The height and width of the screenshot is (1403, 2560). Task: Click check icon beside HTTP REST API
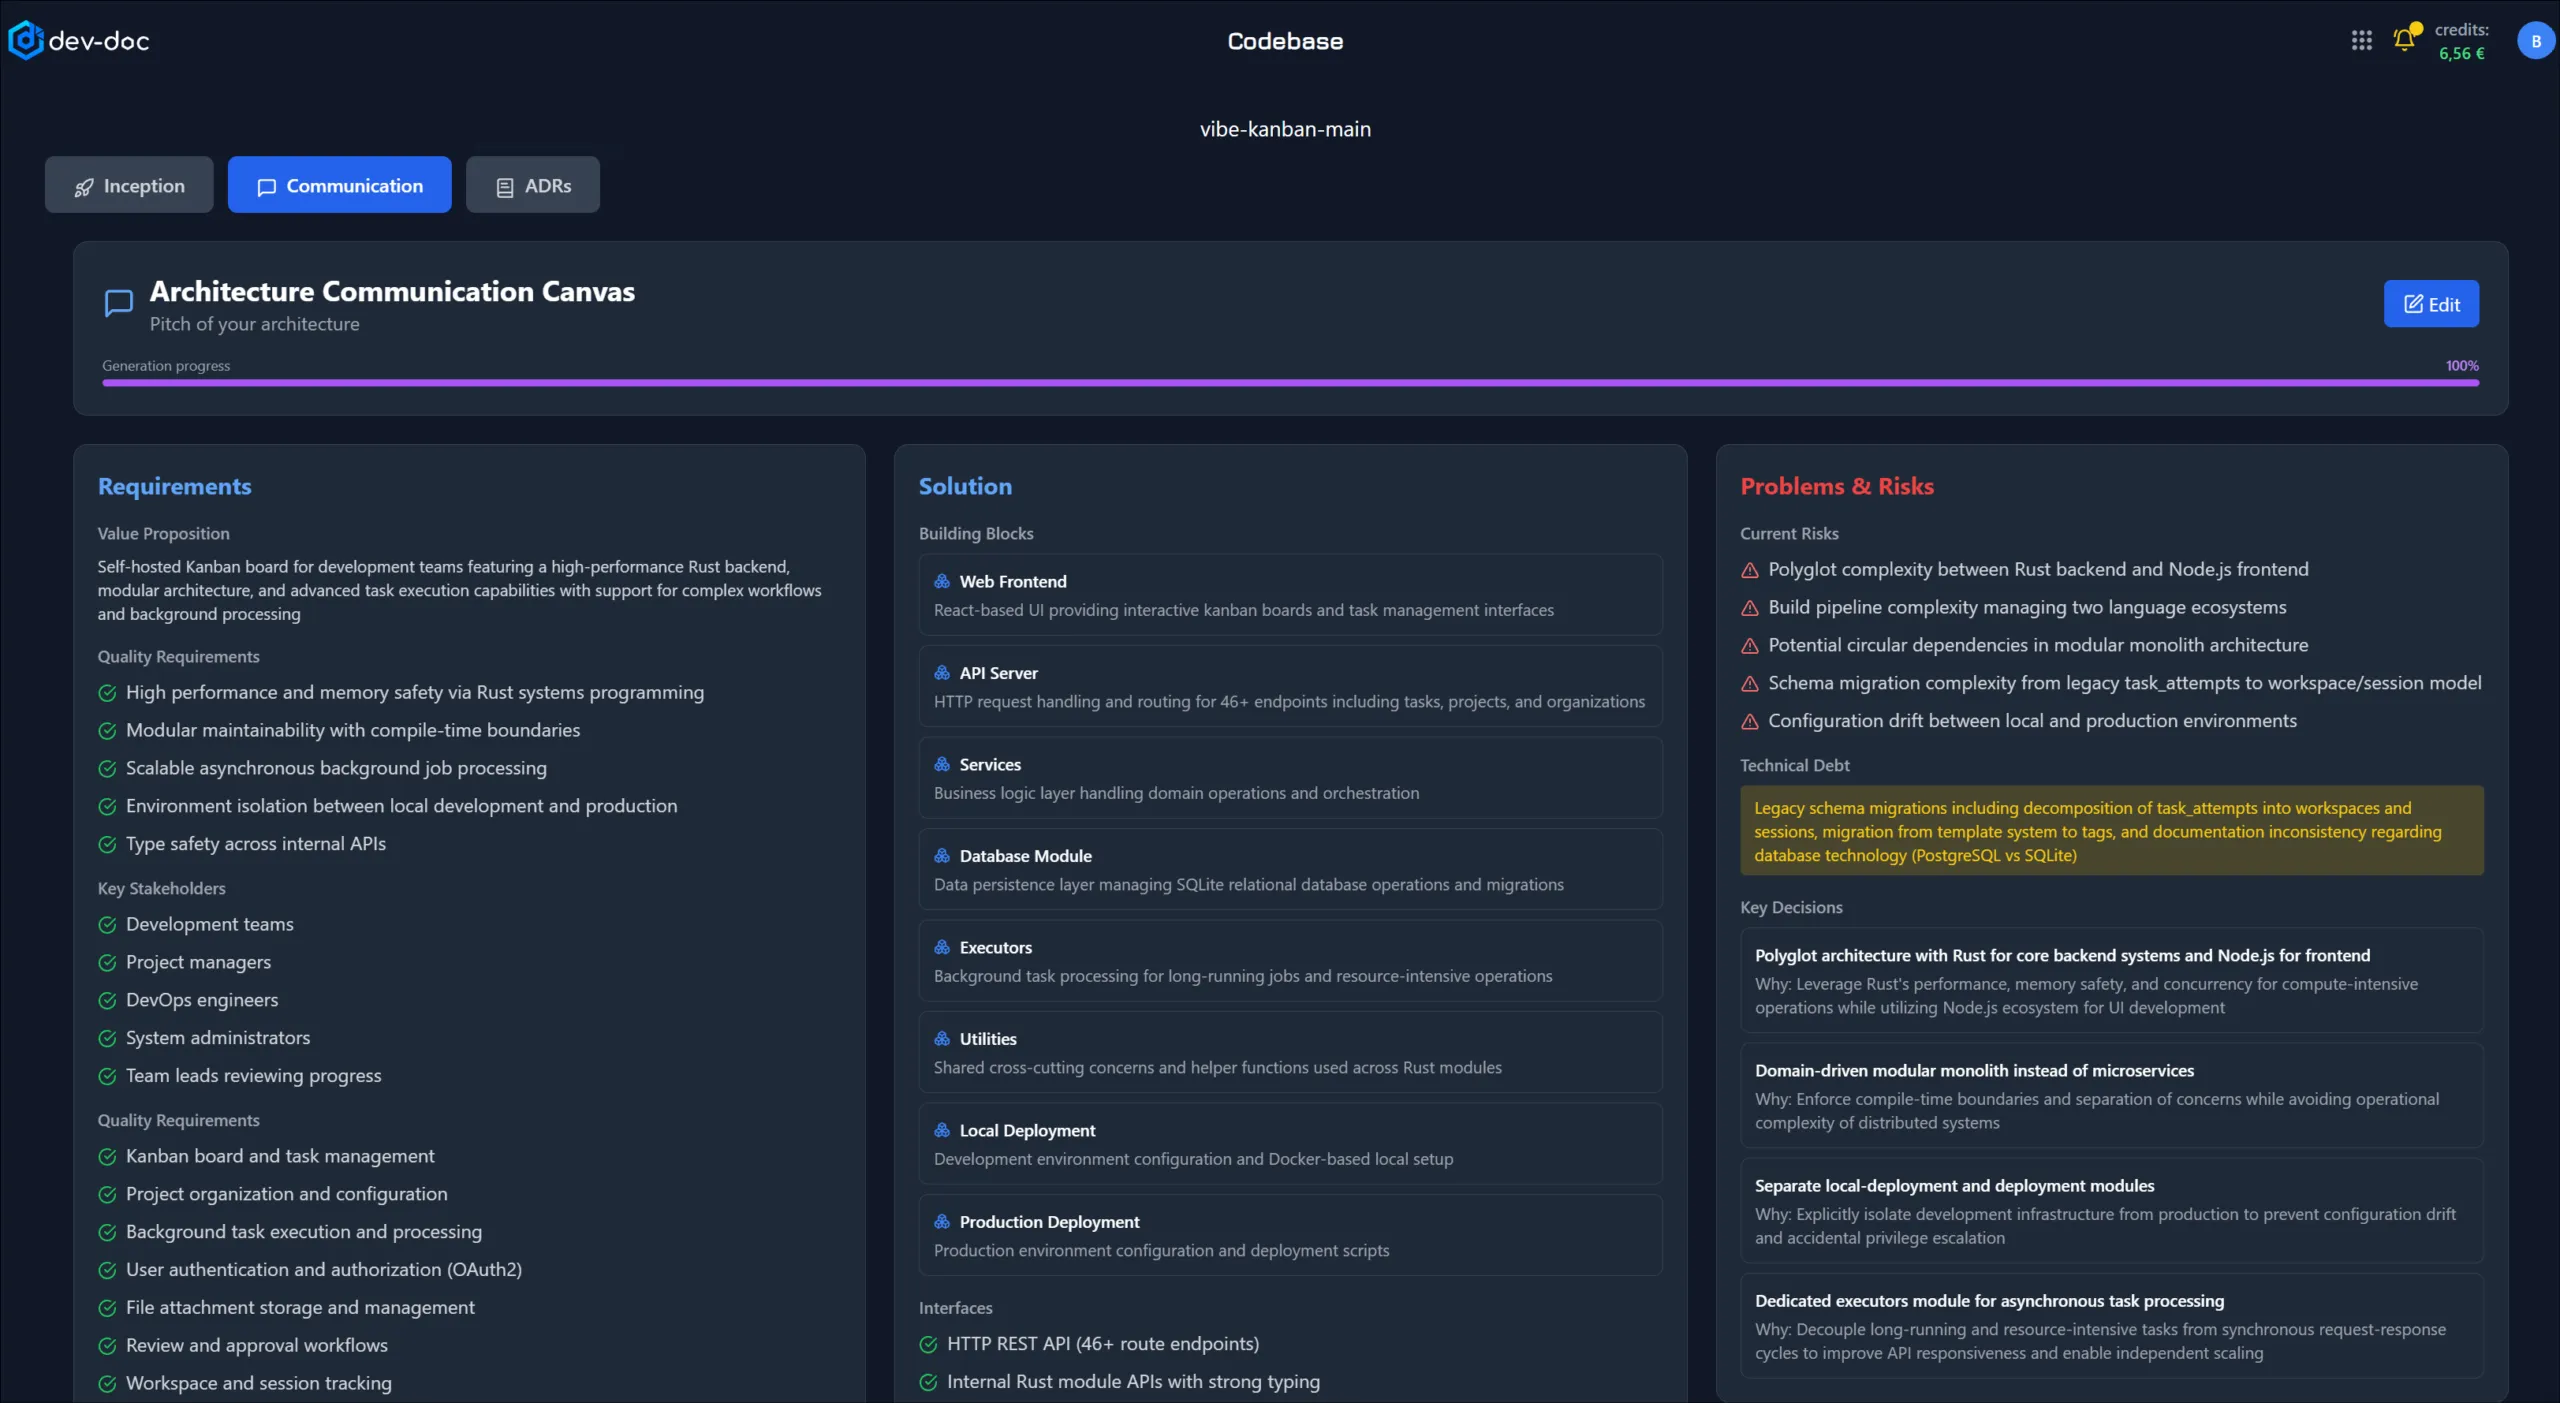928,1344
